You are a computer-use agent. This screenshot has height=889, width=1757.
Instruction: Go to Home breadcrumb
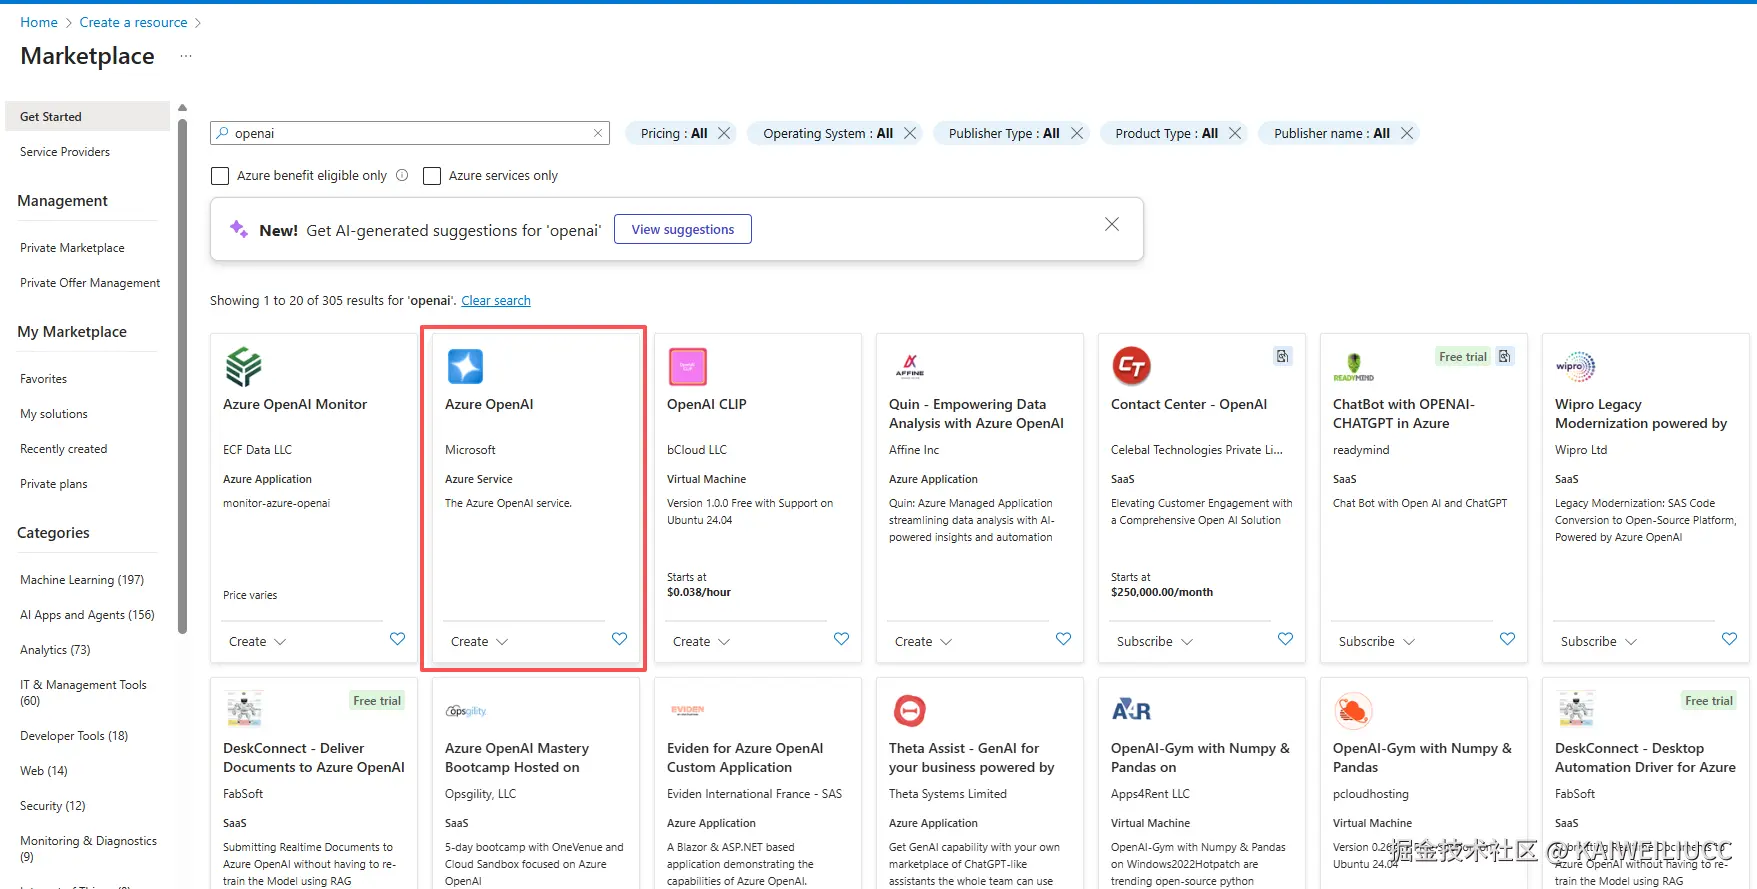[39, 22]
